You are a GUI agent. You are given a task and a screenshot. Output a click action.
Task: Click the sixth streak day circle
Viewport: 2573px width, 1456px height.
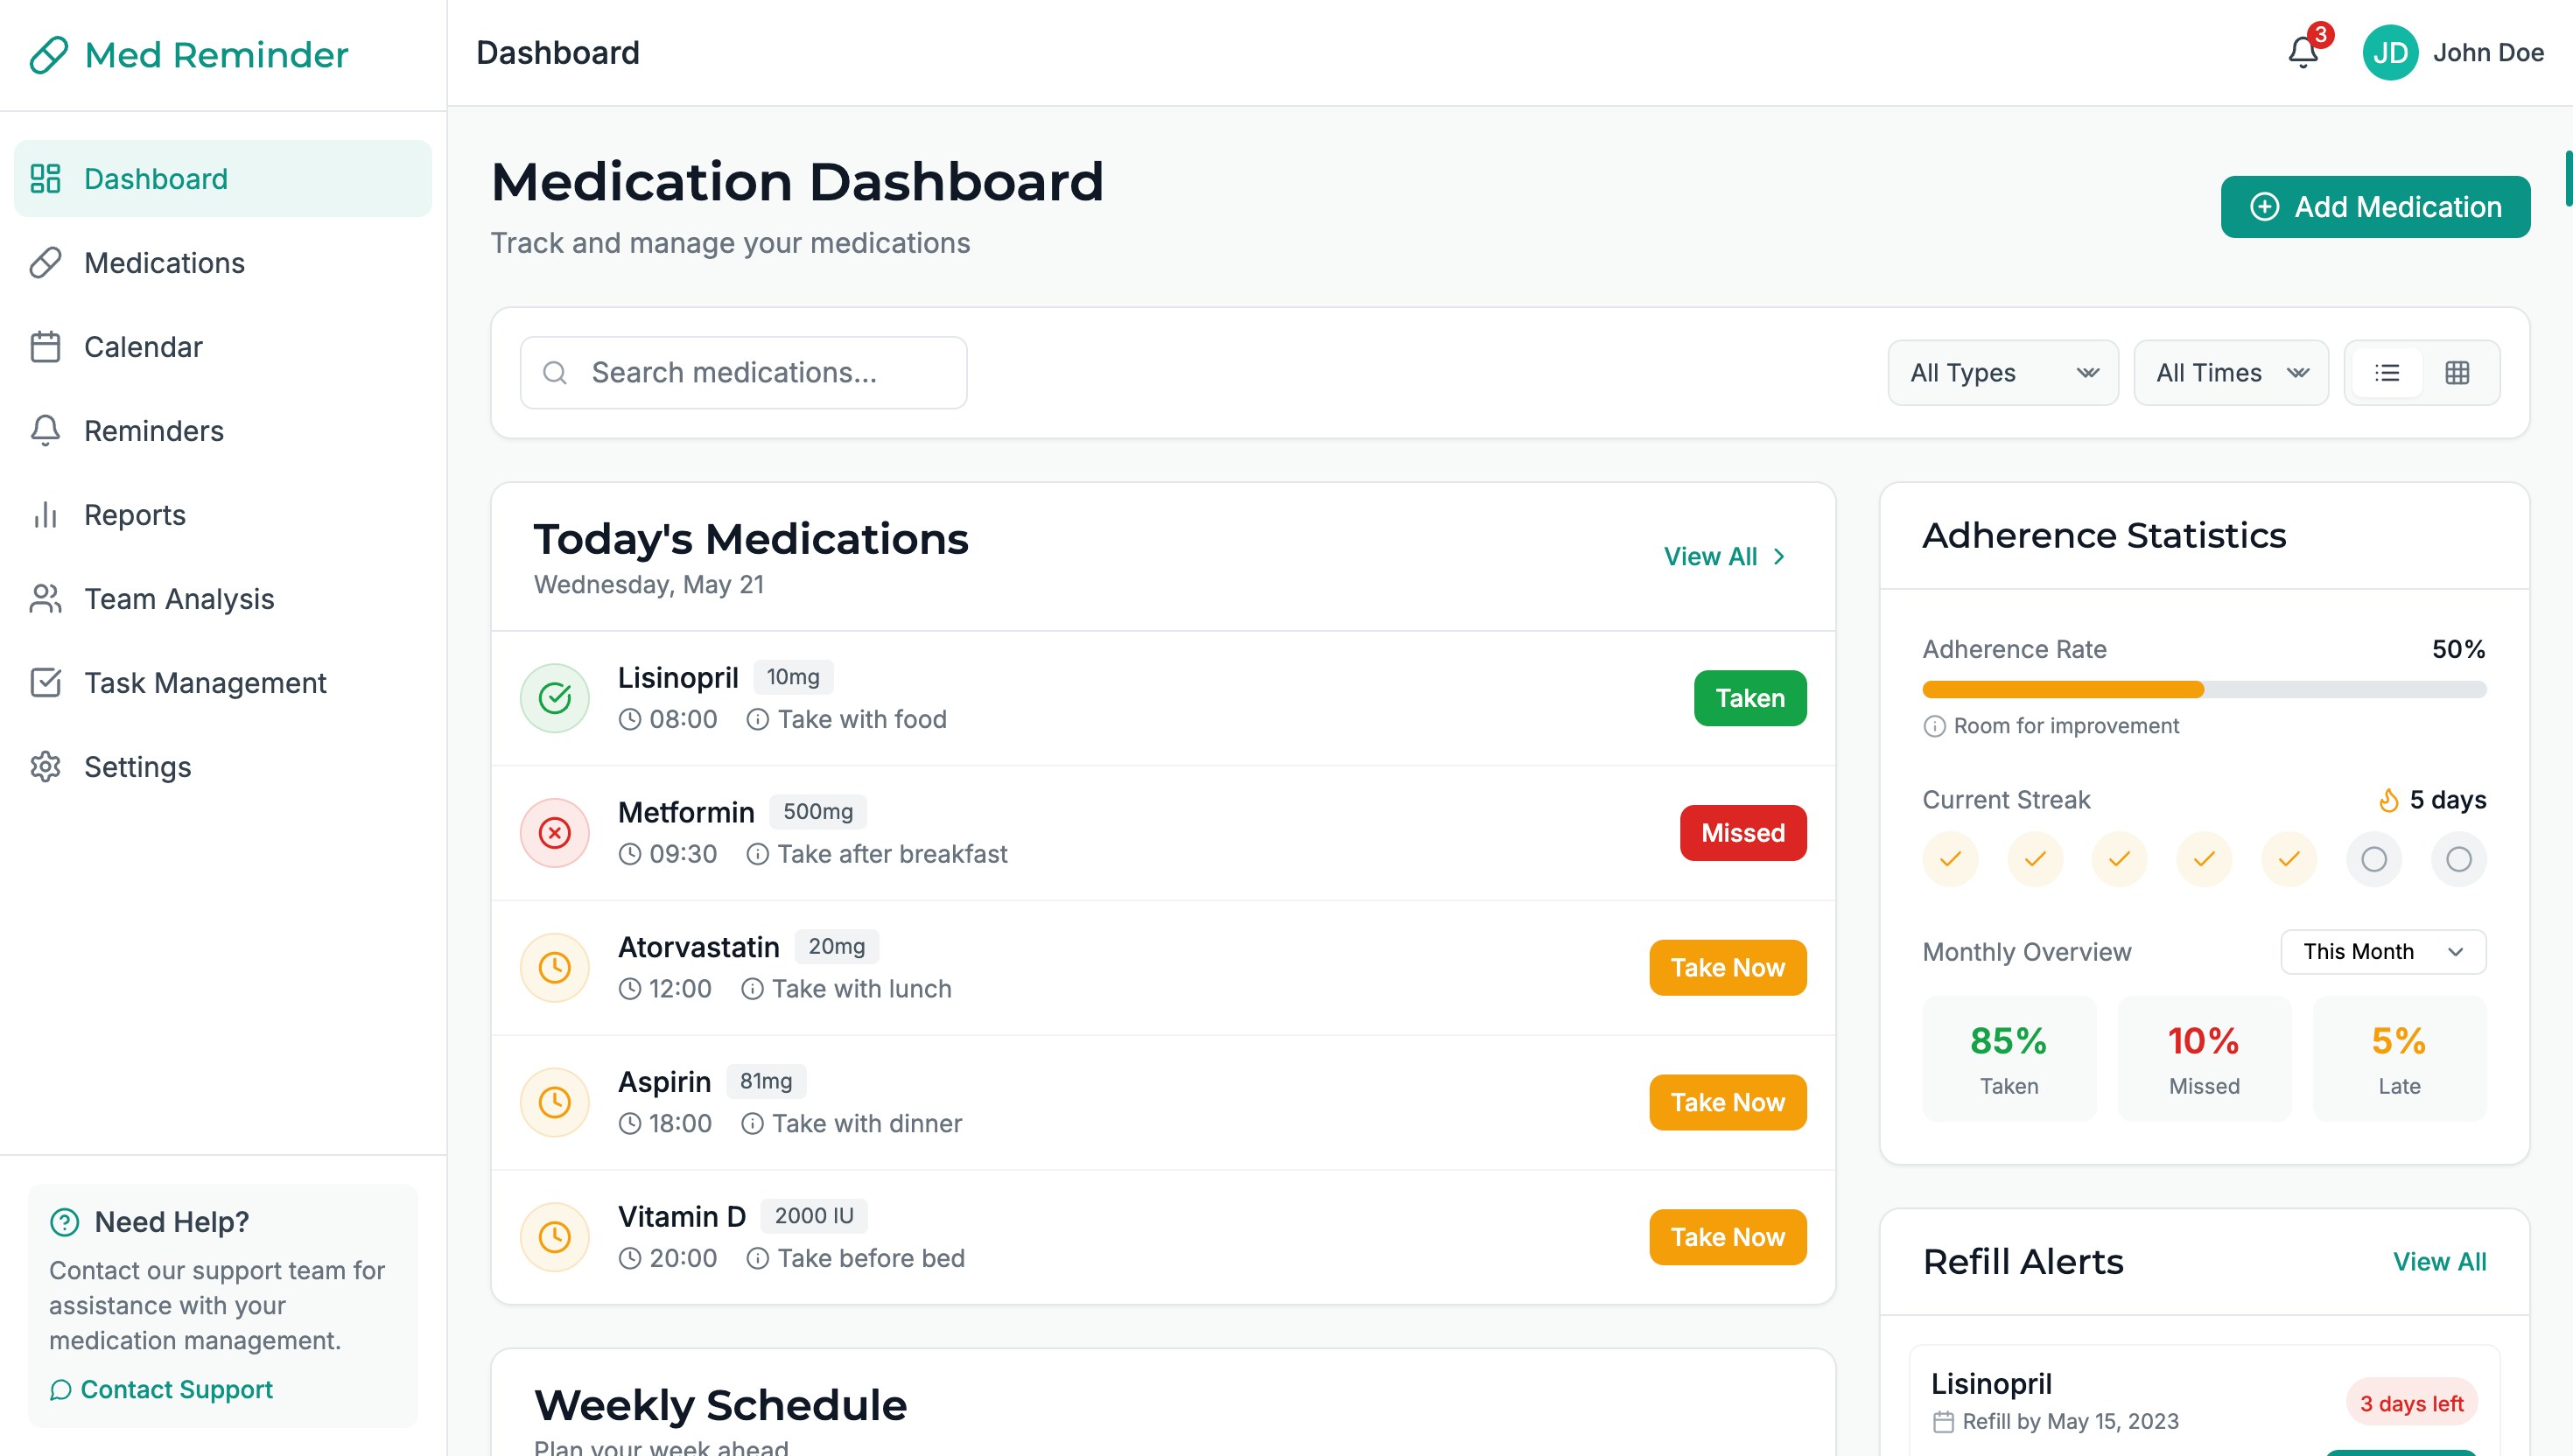tap(2375, 858)
